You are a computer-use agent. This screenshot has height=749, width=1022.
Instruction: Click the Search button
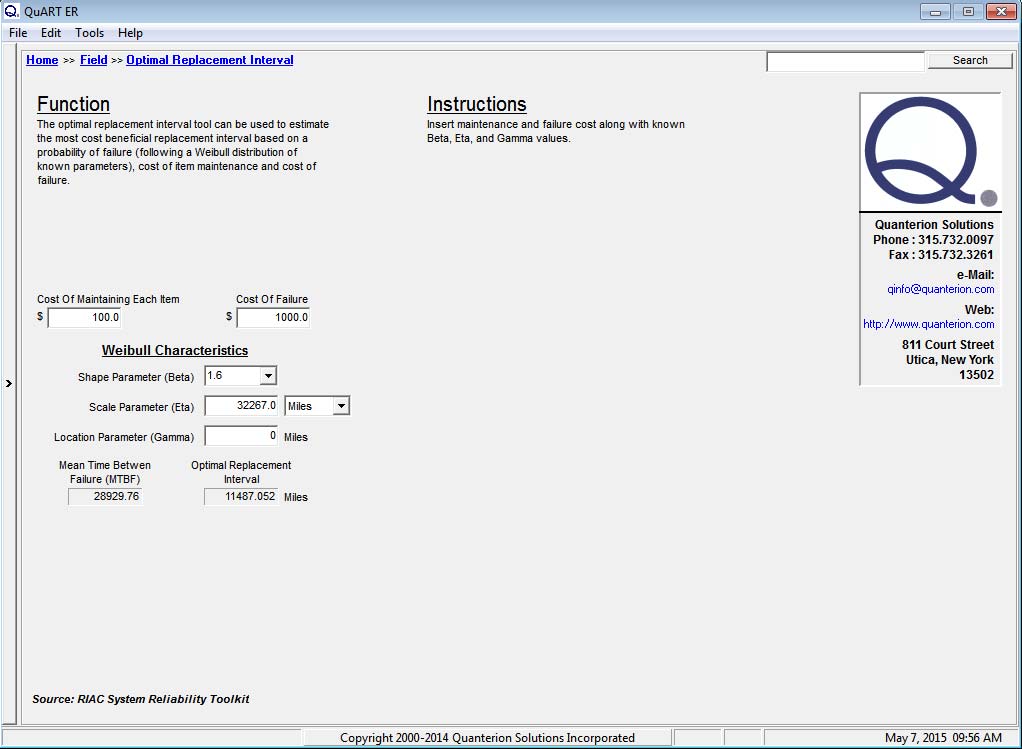click(x=970, y=61)
